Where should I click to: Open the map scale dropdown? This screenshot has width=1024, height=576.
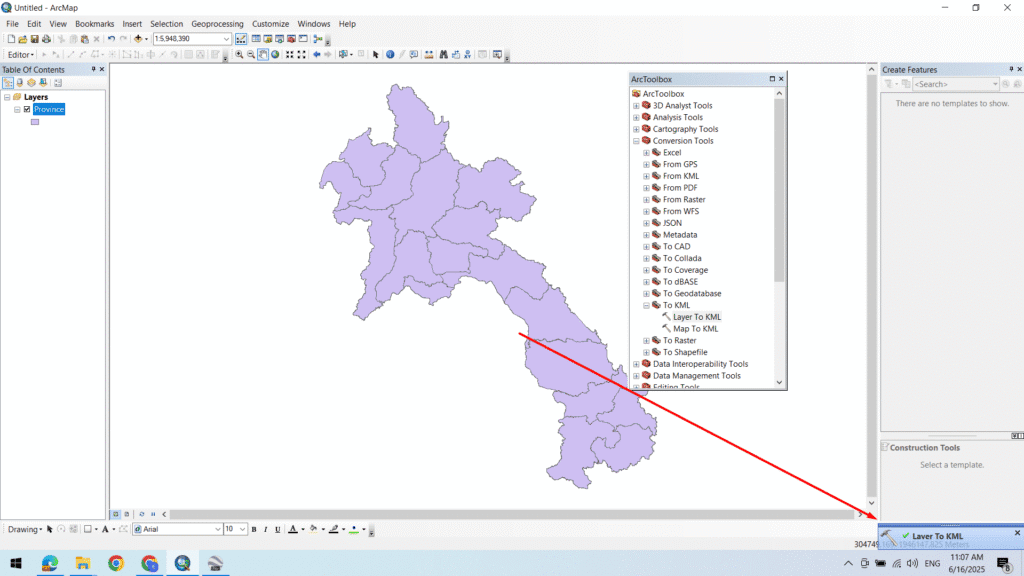click(x=226, y=39)
